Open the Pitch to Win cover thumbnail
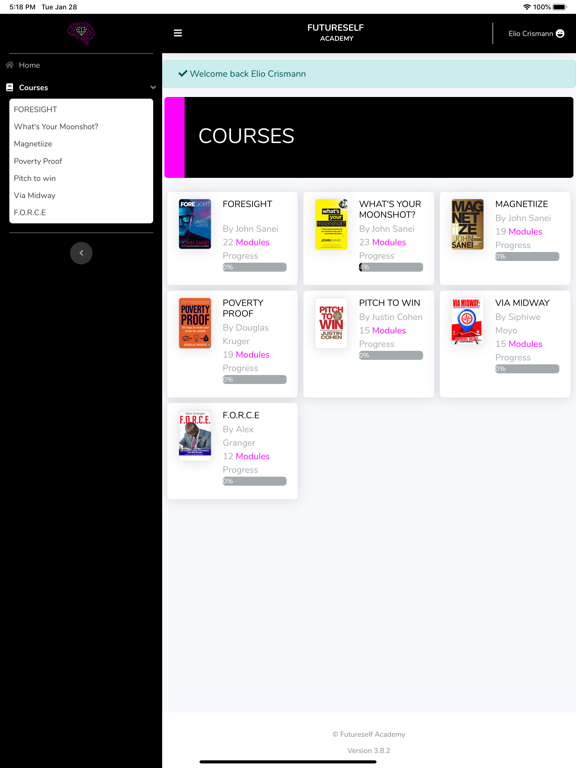Screen dimensions: 576x768 tap(331, 323)
